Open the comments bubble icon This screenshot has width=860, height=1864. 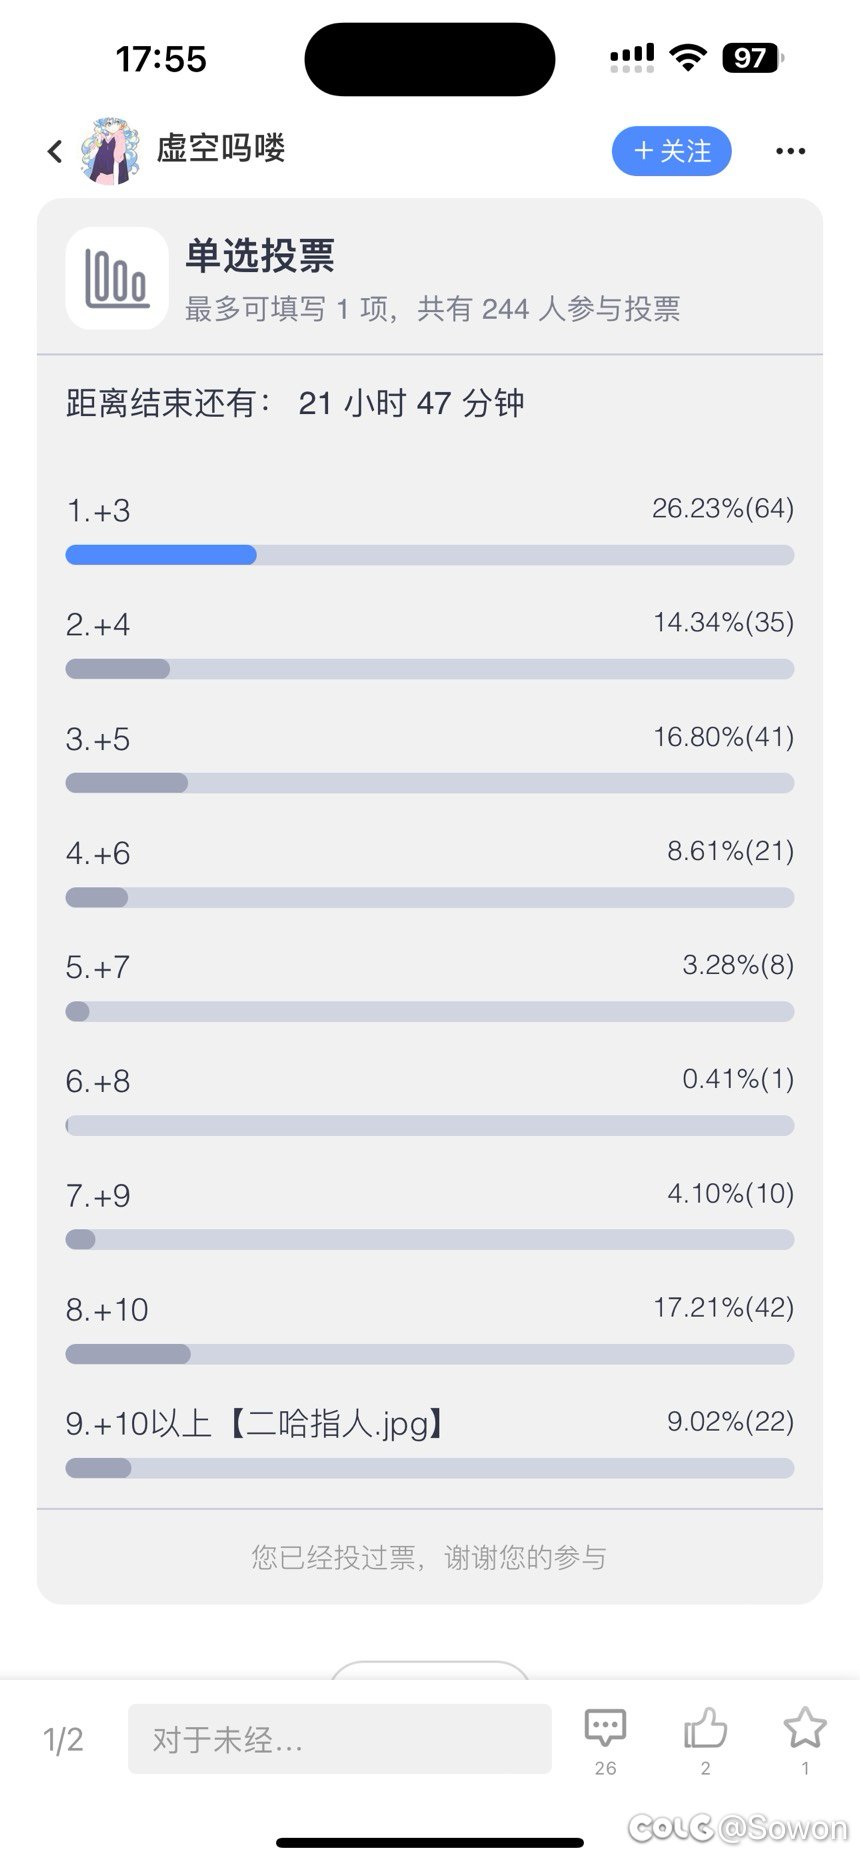pos(605,1729)
